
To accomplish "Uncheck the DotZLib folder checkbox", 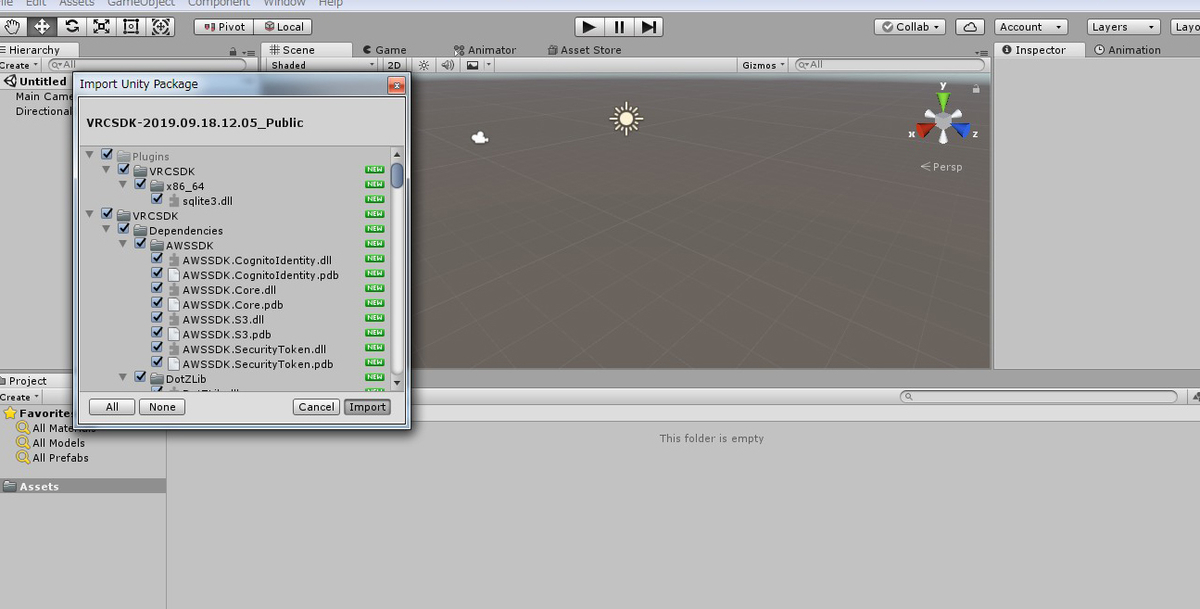I will click(140, 378).
